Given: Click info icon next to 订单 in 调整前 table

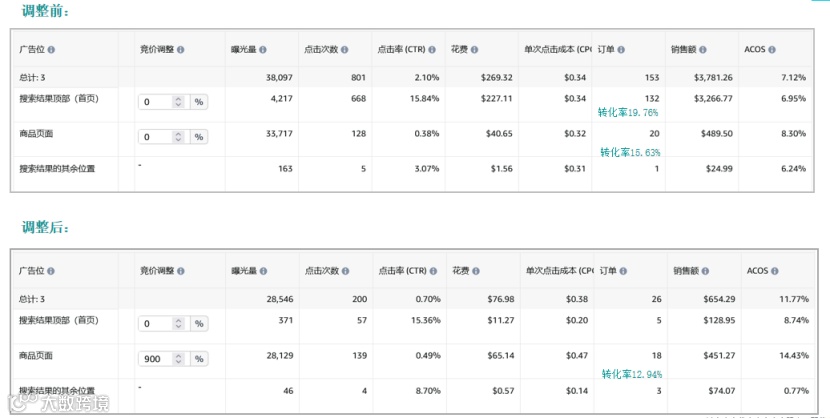Looking at the screenshot, I should [x=621, y=50].
